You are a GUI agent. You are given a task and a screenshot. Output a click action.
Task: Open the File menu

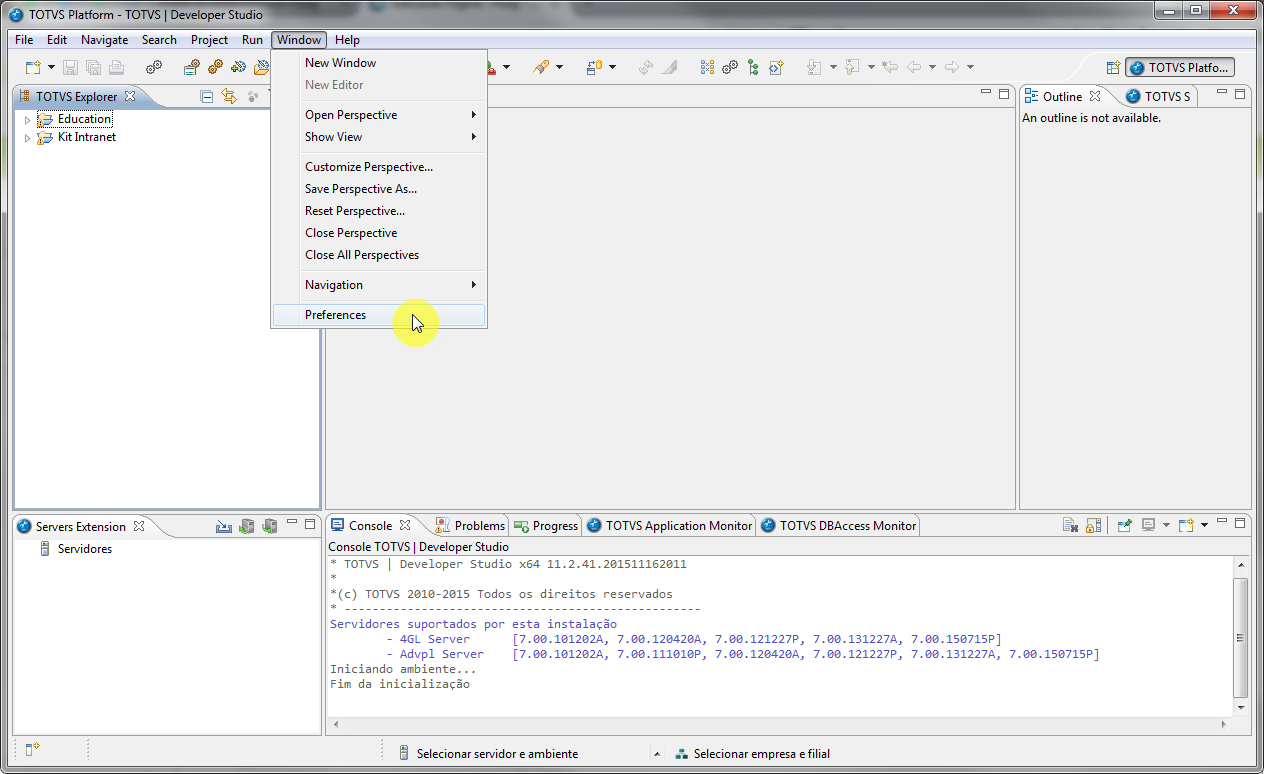click(24, 40)
